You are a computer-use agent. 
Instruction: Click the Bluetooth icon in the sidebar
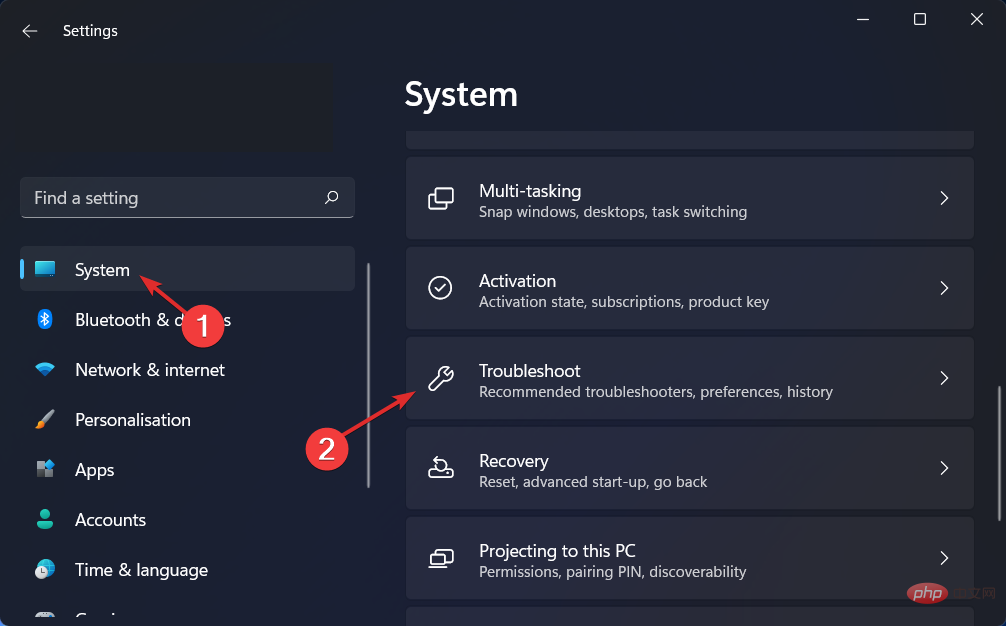tap(45, 319)
